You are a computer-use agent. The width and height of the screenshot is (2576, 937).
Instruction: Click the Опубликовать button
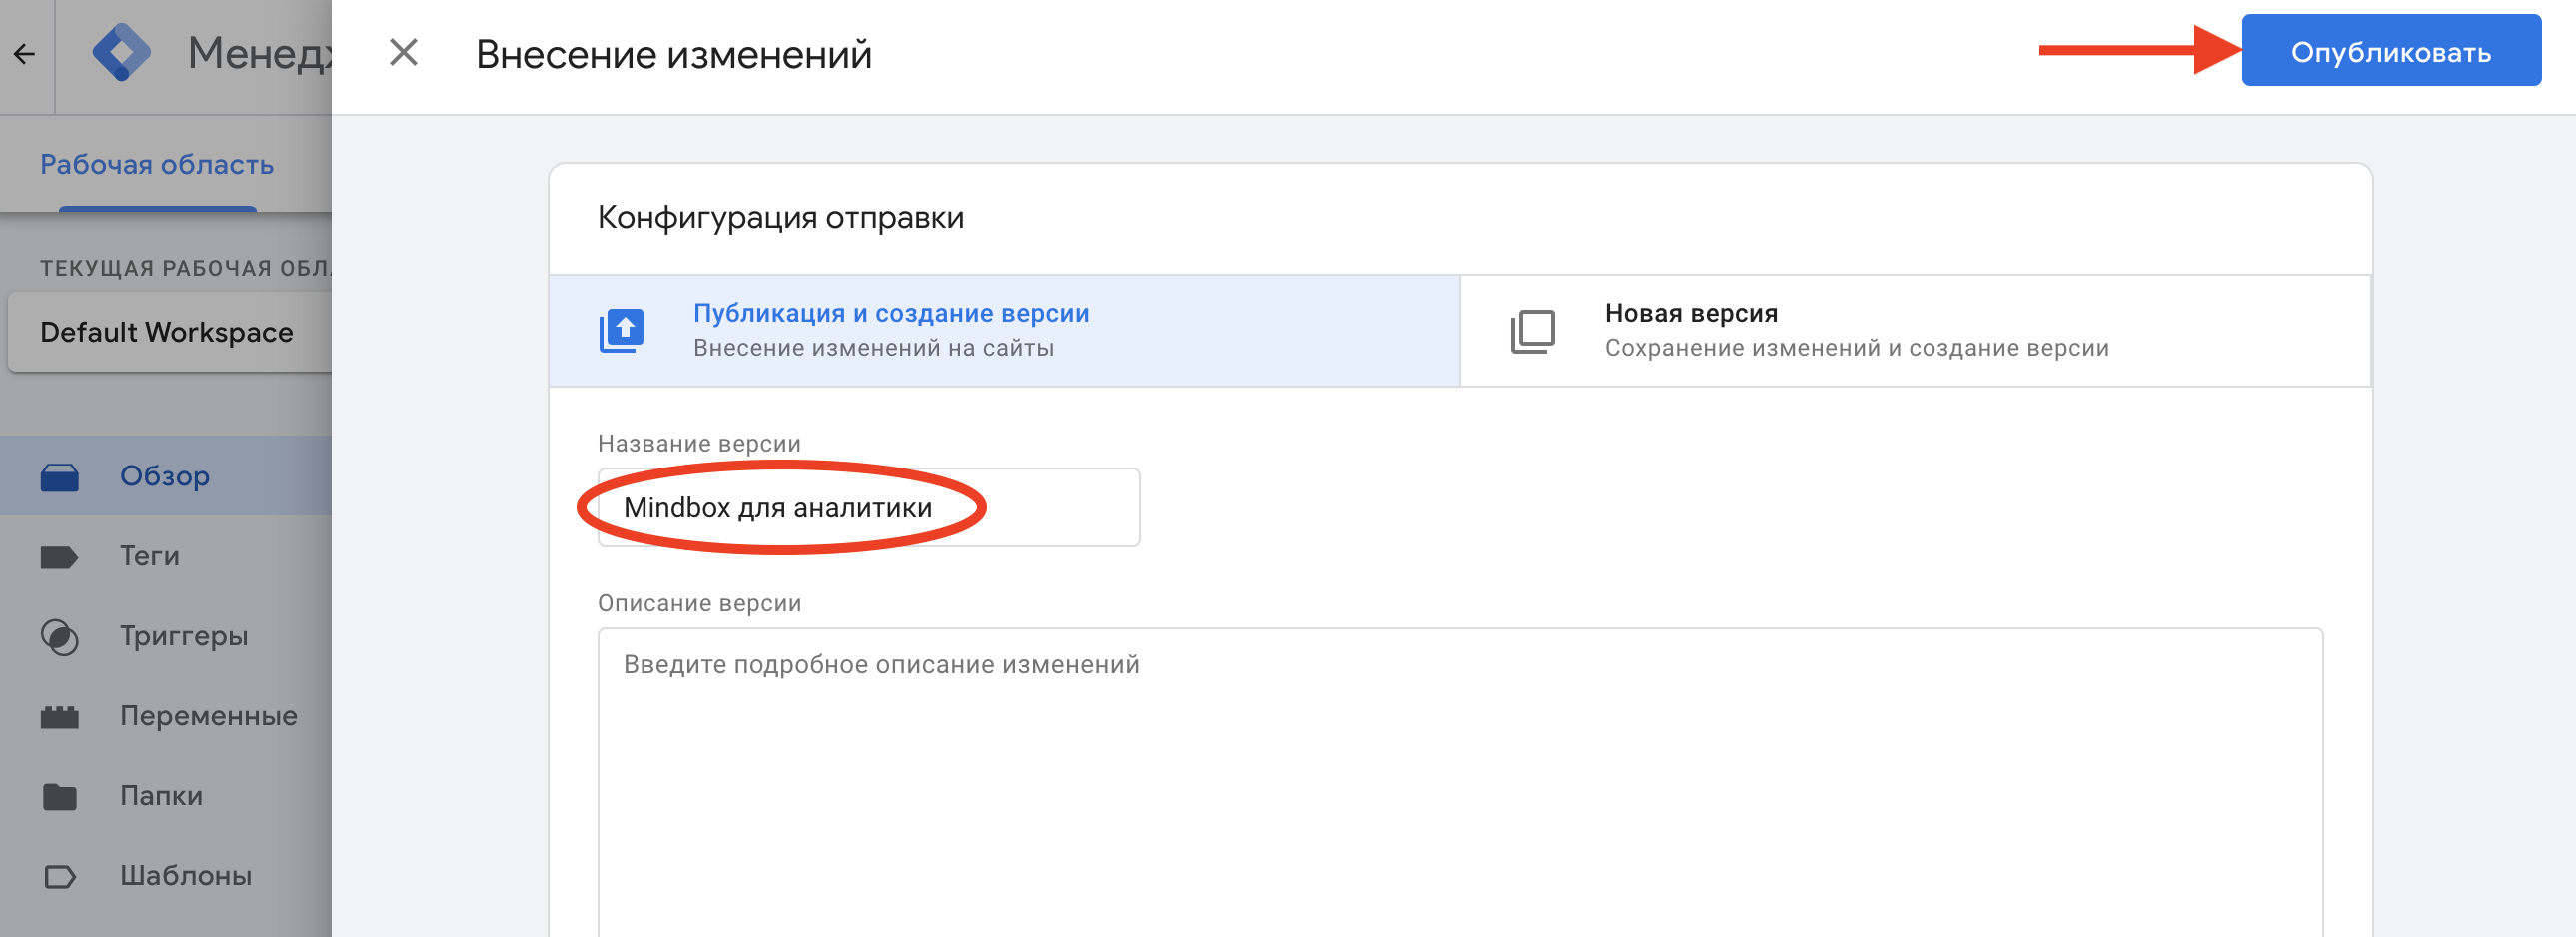[x=2390, y=51]
